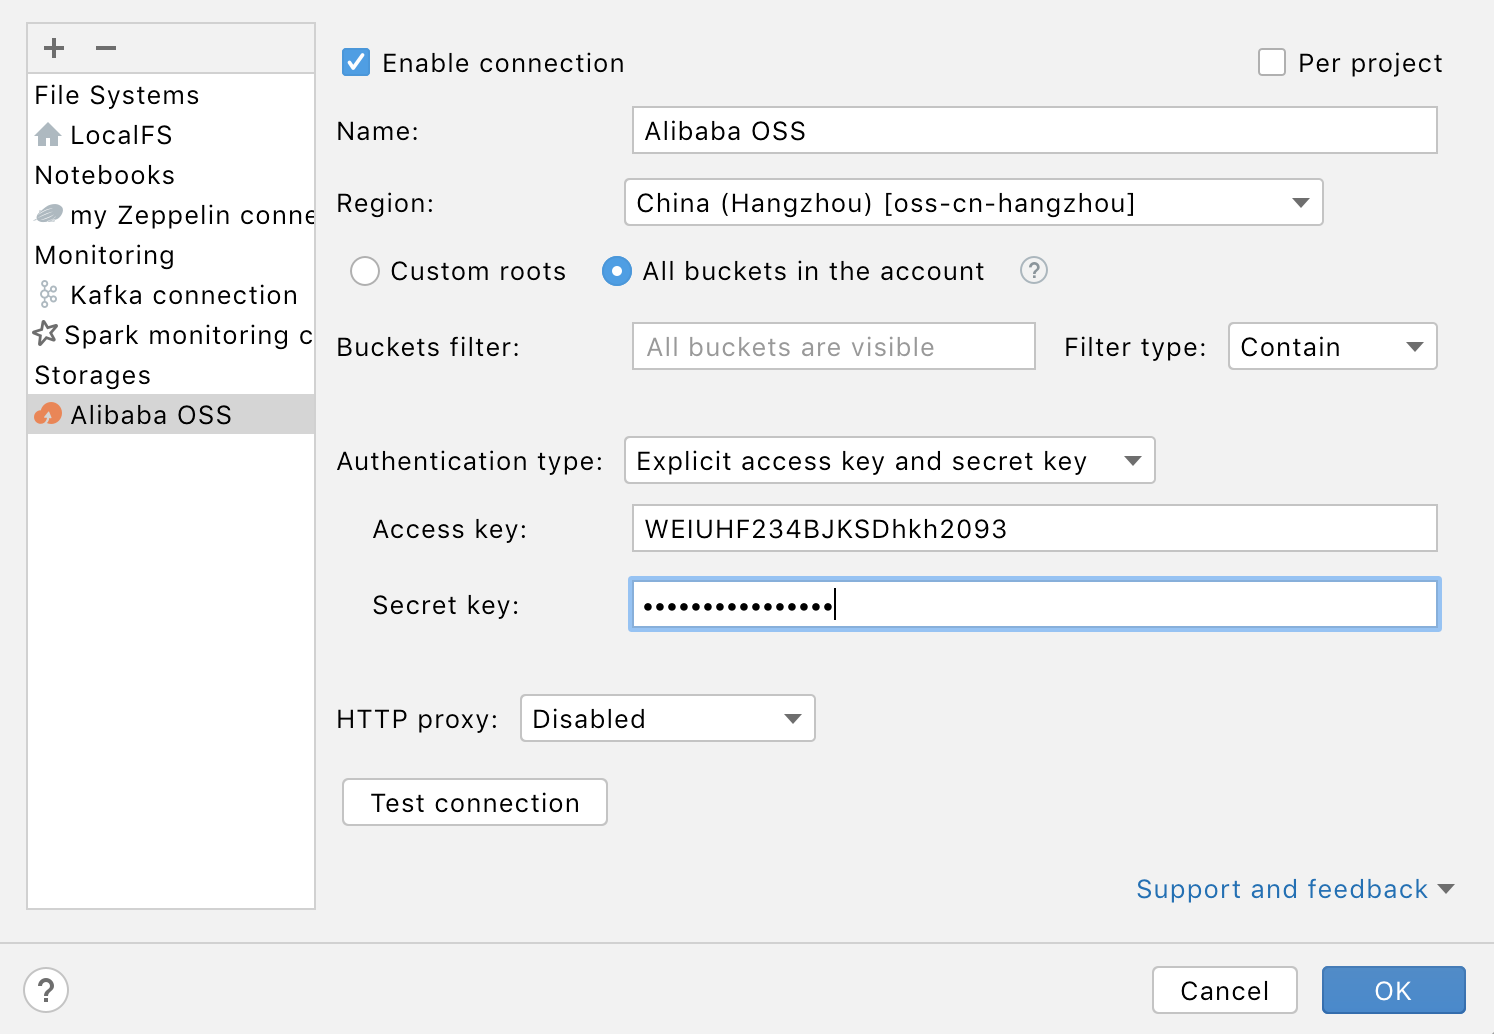
Task: Open dialog help with the question mark button
Action: pos(46,990)
